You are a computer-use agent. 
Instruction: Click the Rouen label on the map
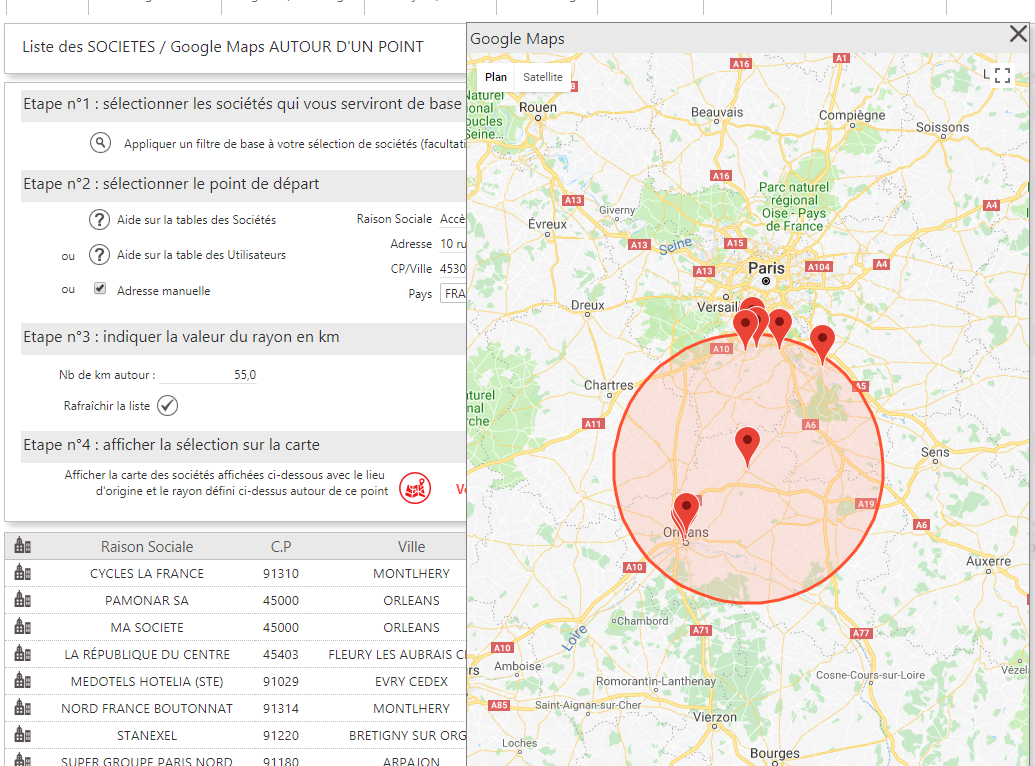click(x=538, y=108)
